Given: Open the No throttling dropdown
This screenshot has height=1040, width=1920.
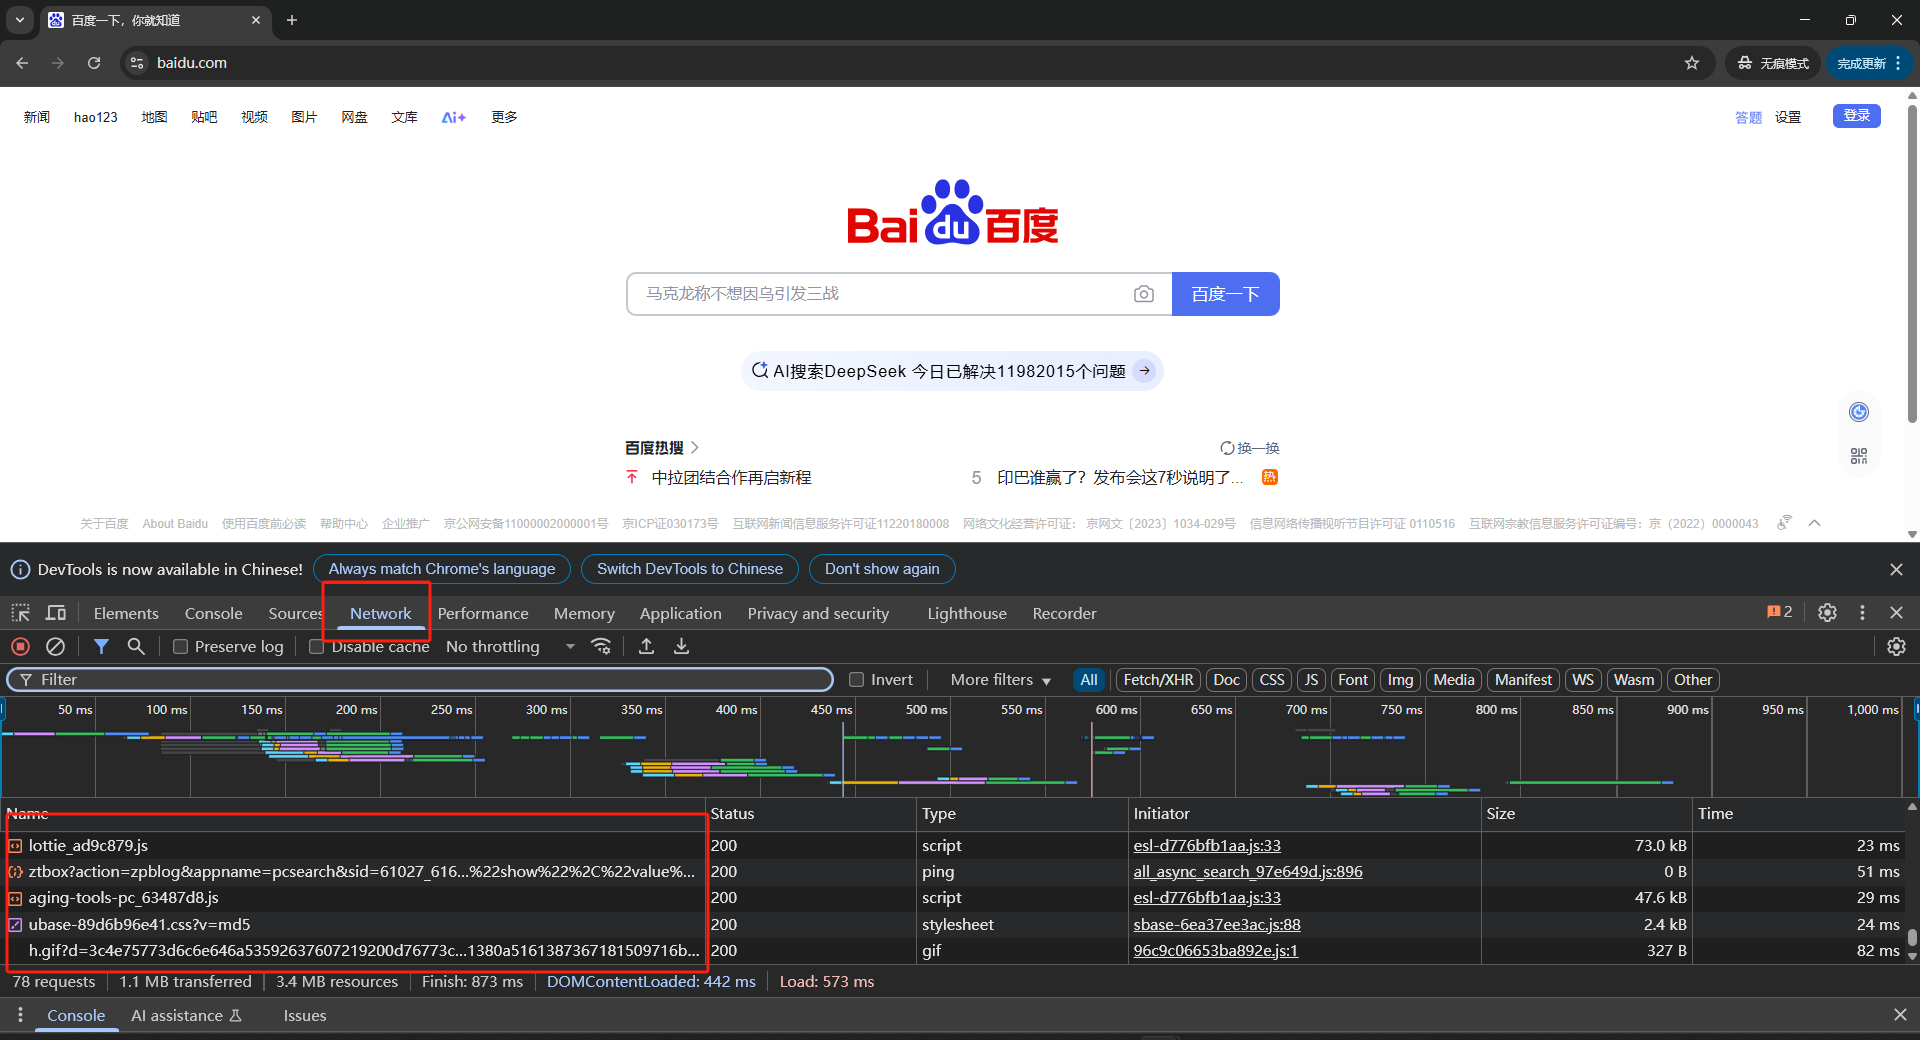Looking at the screenshot, I should [510, 647].
